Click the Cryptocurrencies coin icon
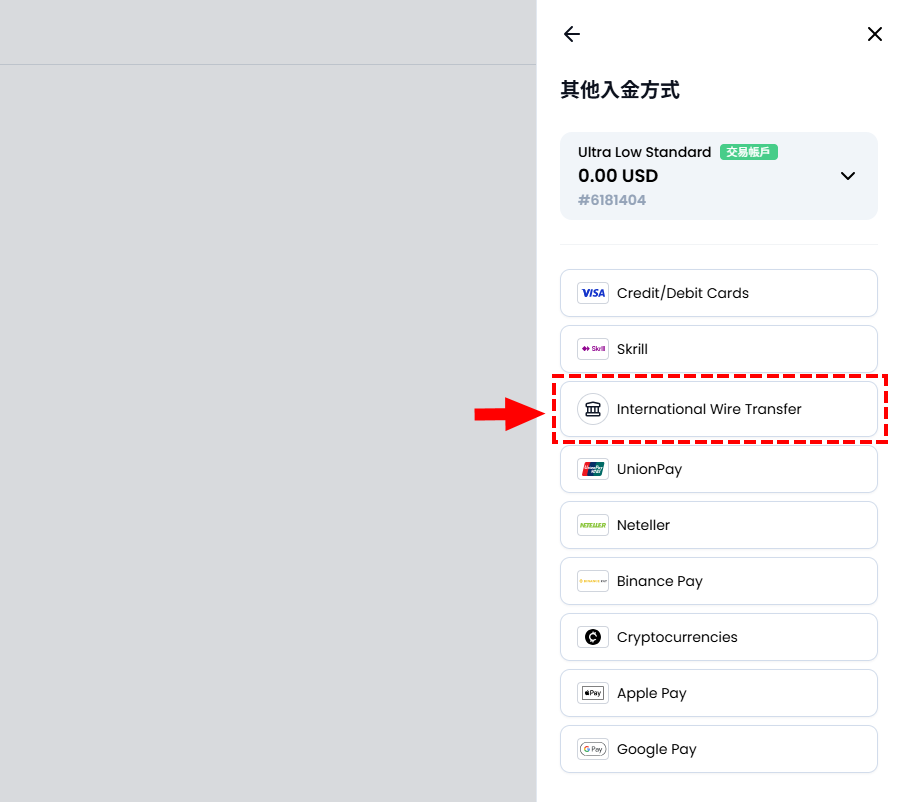 click(593, 637)
